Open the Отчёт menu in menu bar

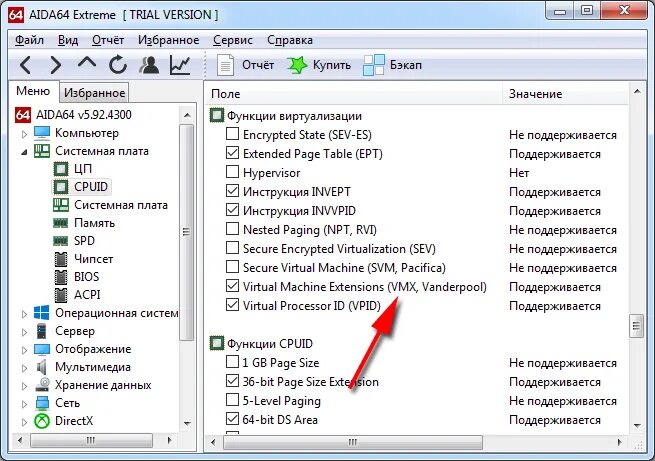pyautogui.click(x=108, y=40)
